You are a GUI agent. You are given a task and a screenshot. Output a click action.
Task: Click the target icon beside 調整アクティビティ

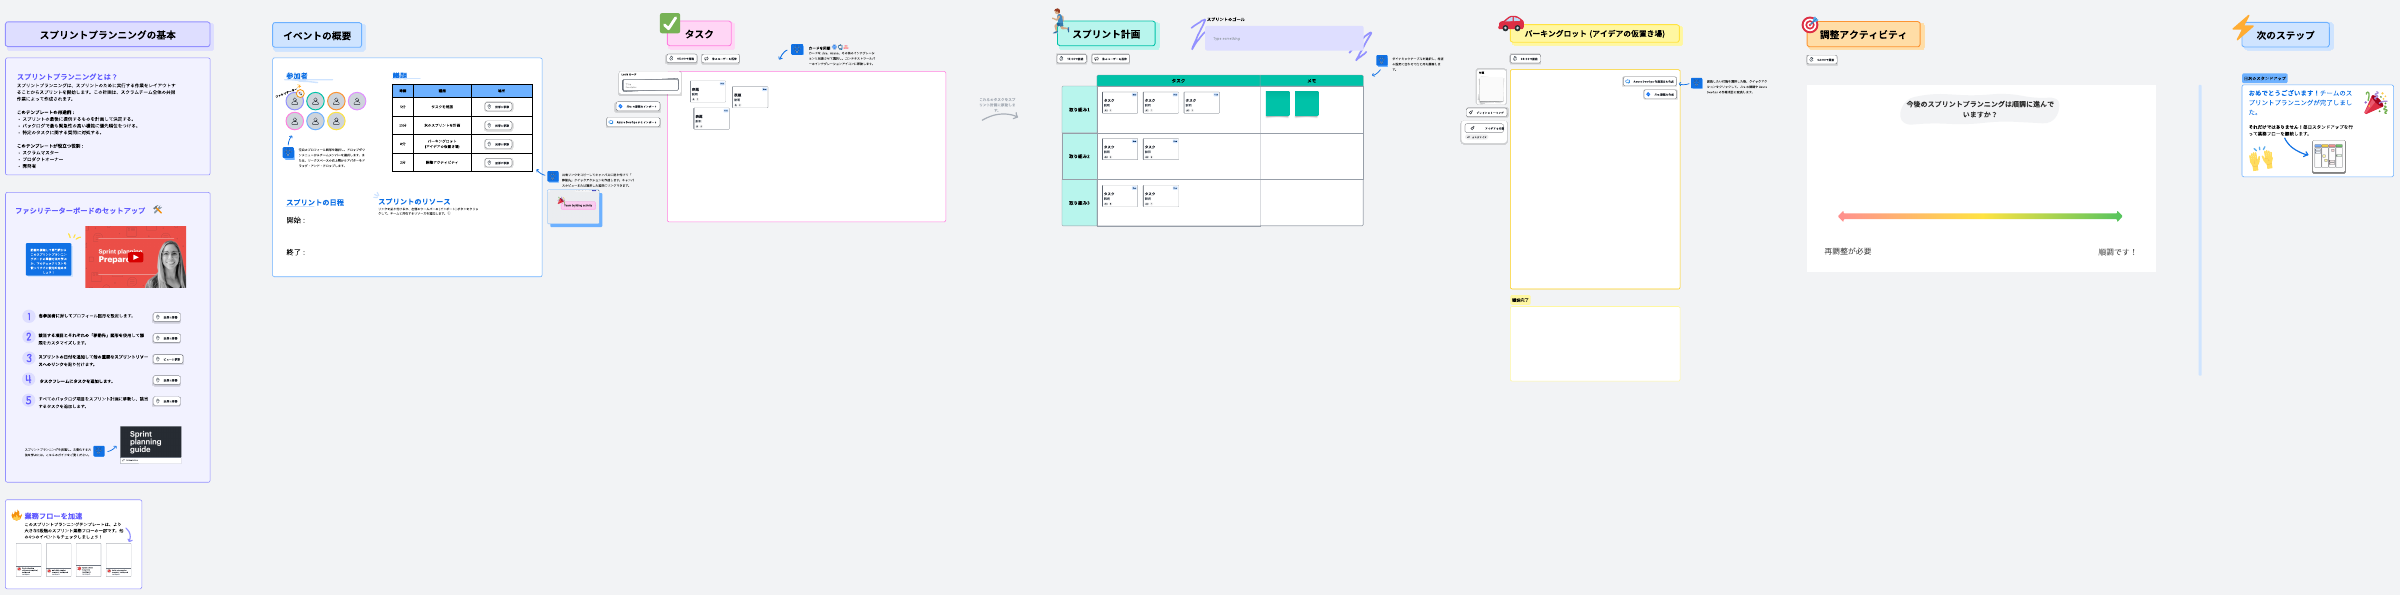click(x=1810, y=25)
